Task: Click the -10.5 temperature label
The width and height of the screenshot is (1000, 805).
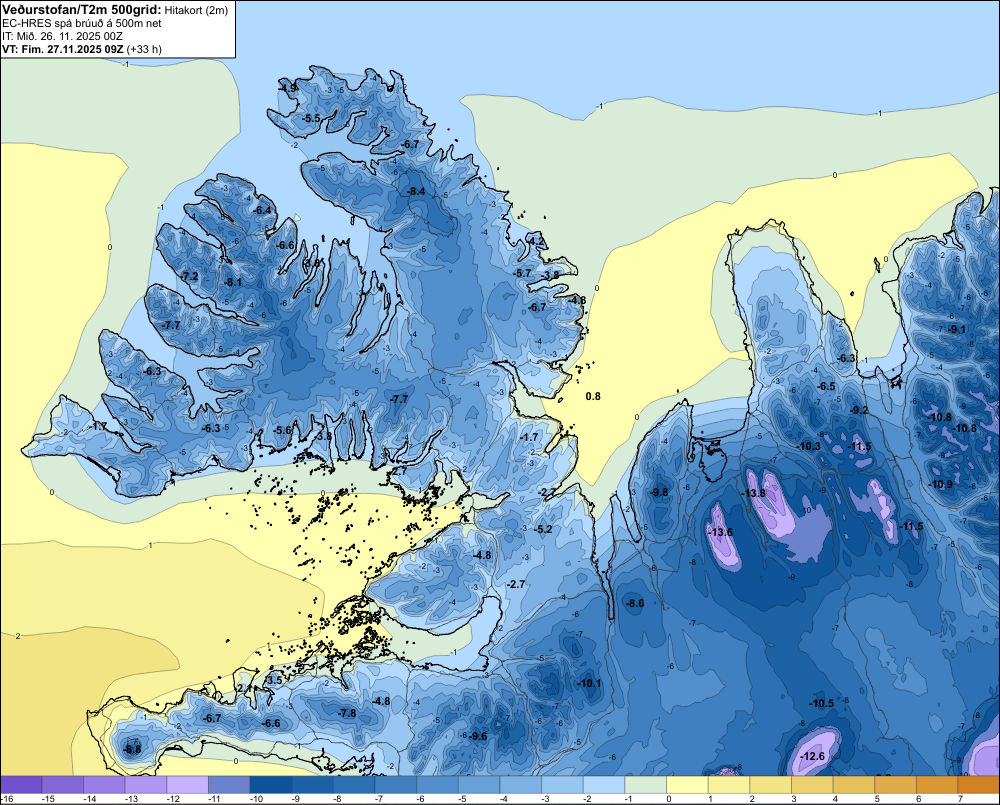Action: tap(821, 704)
